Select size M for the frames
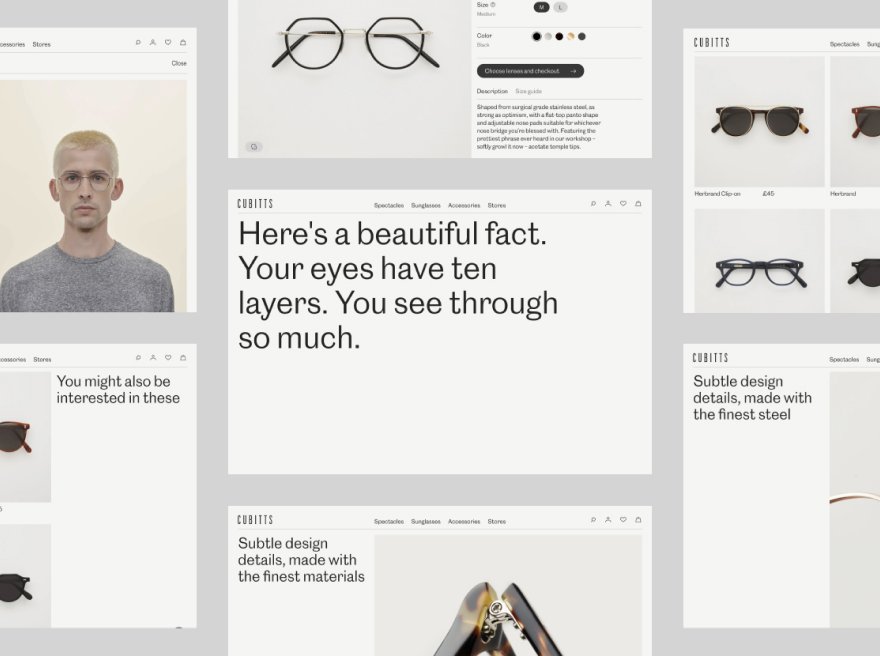 [x=541, y=7]
